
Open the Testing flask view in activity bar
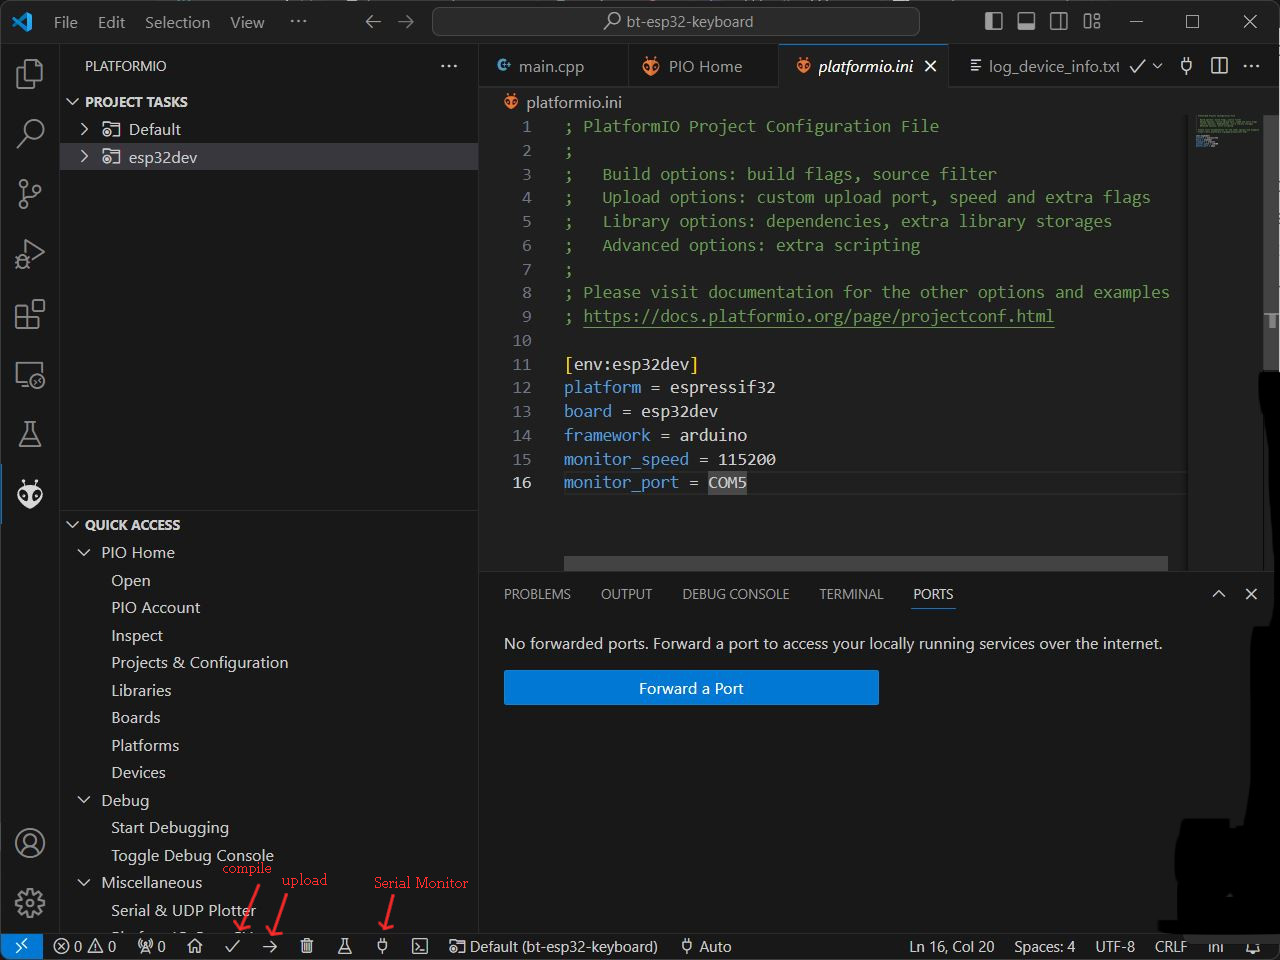click(30, 434)
